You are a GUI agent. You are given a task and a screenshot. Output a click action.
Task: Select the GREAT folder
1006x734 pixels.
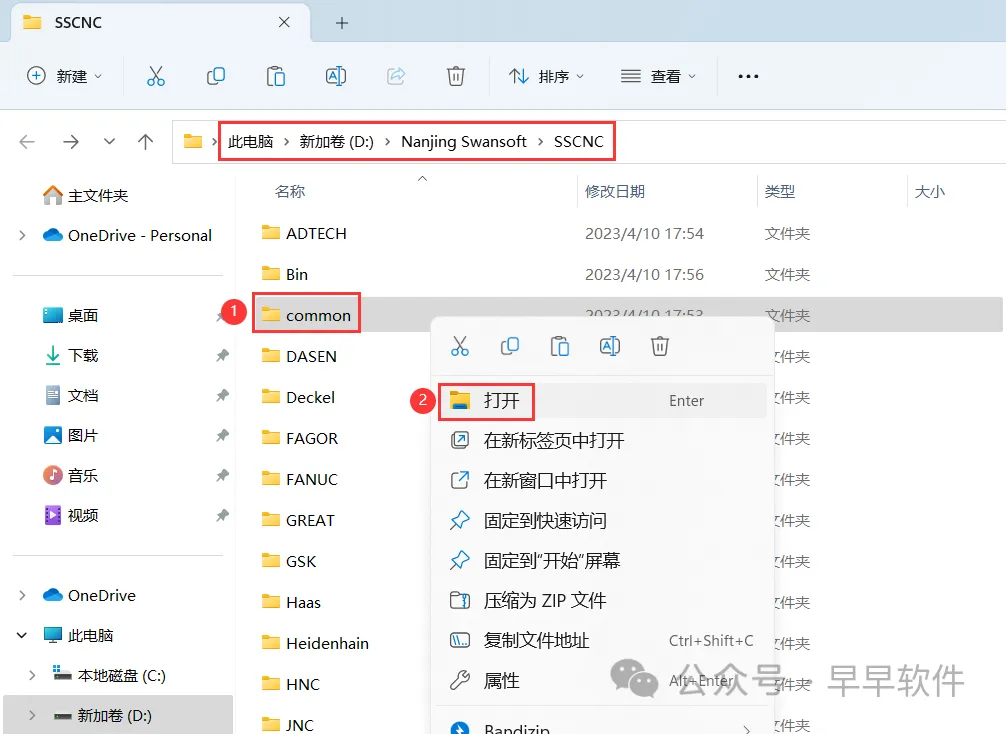coord(298,520)
